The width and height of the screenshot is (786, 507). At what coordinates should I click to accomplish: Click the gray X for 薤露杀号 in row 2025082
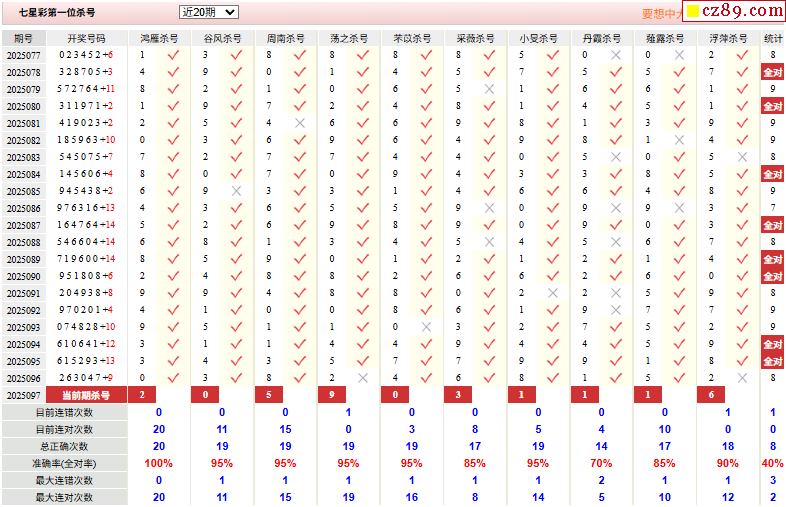(679, 140)
